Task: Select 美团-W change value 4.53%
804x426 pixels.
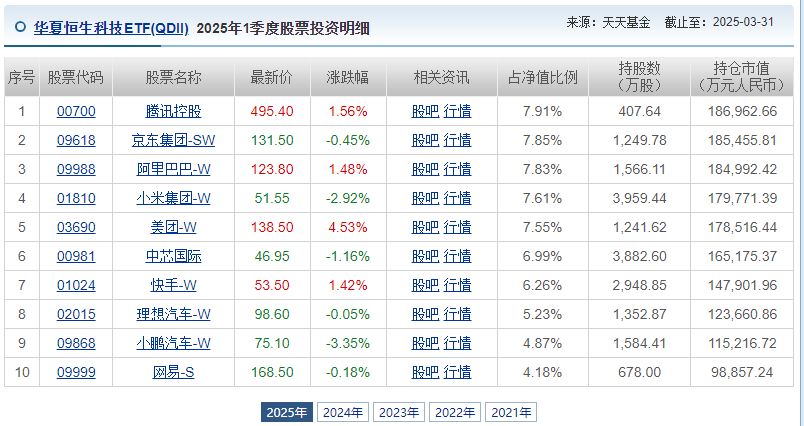Action: pyautogui.click(x=348, y=227)
